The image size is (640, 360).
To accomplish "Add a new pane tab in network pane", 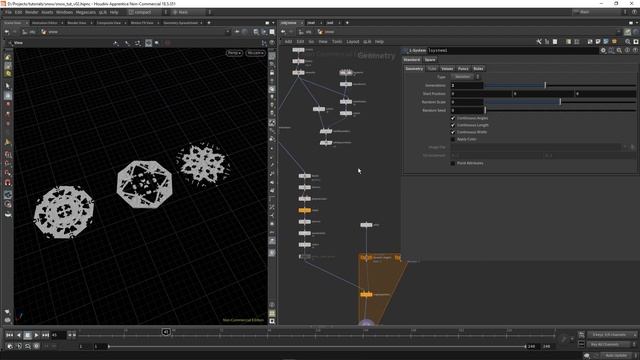I will [347, 23].
